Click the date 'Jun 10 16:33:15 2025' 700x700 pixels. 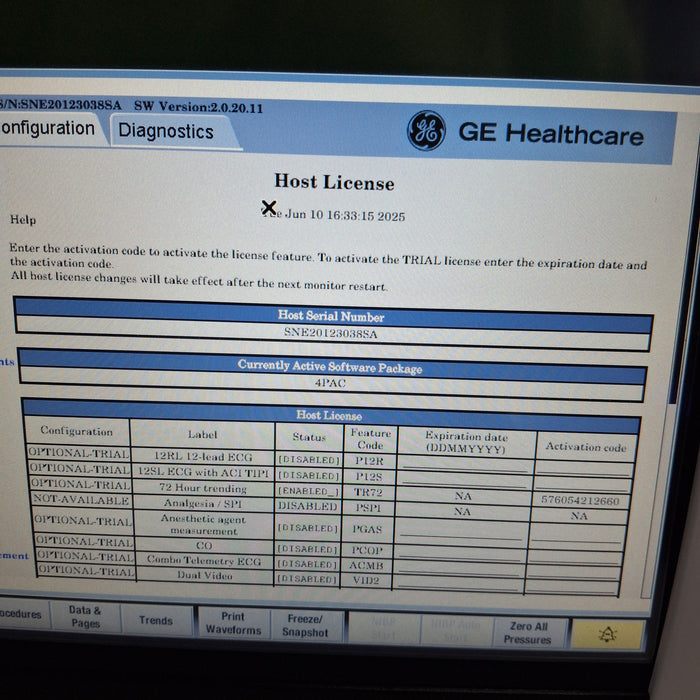click(x=345, y=216)
